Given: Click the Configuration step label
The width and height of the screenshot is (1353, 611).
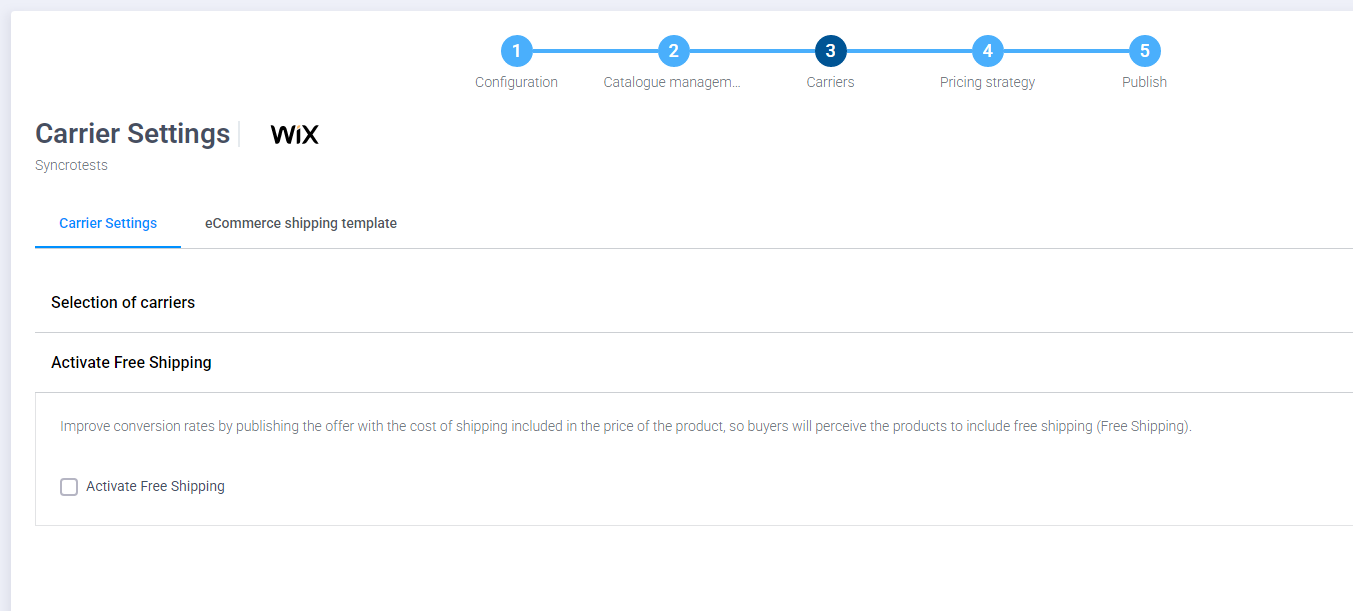Looking at the screenshot, I should (x=516, y=82).
